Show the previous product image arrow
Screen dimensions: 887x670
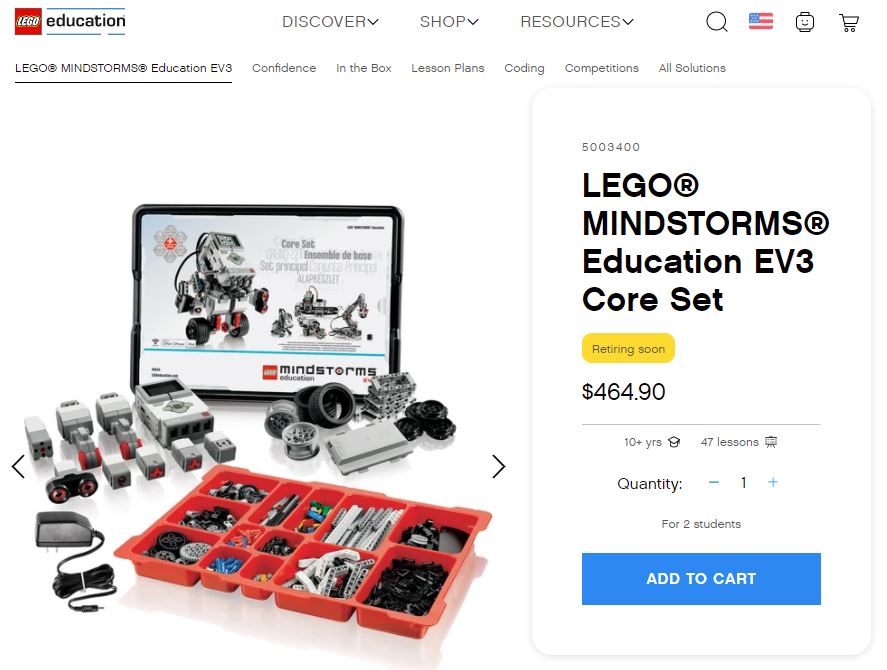[x=18, y=466]
